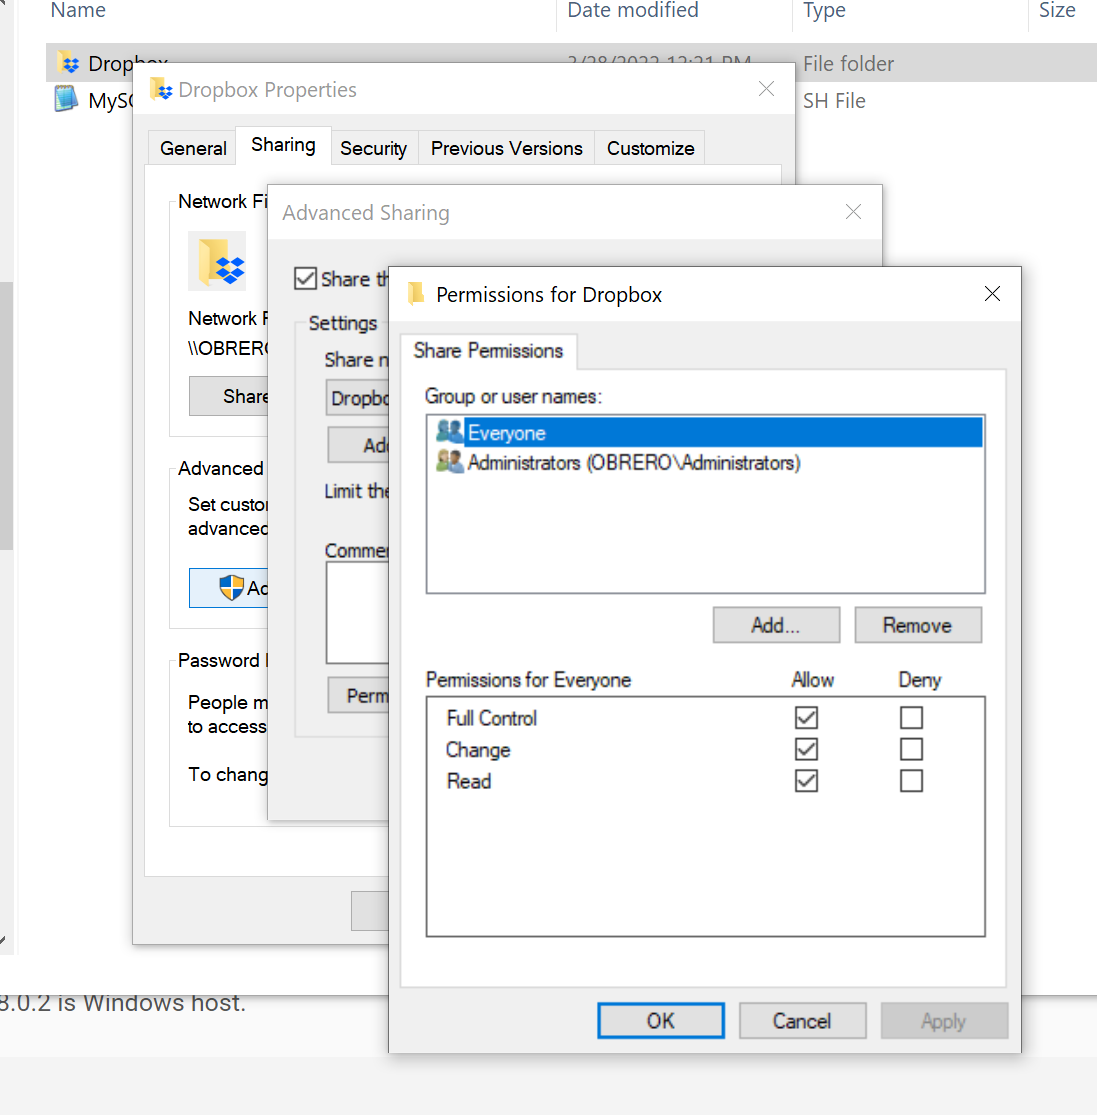Select the Share Permissions tab
1097x1115 pixels.
click(488, 351)
